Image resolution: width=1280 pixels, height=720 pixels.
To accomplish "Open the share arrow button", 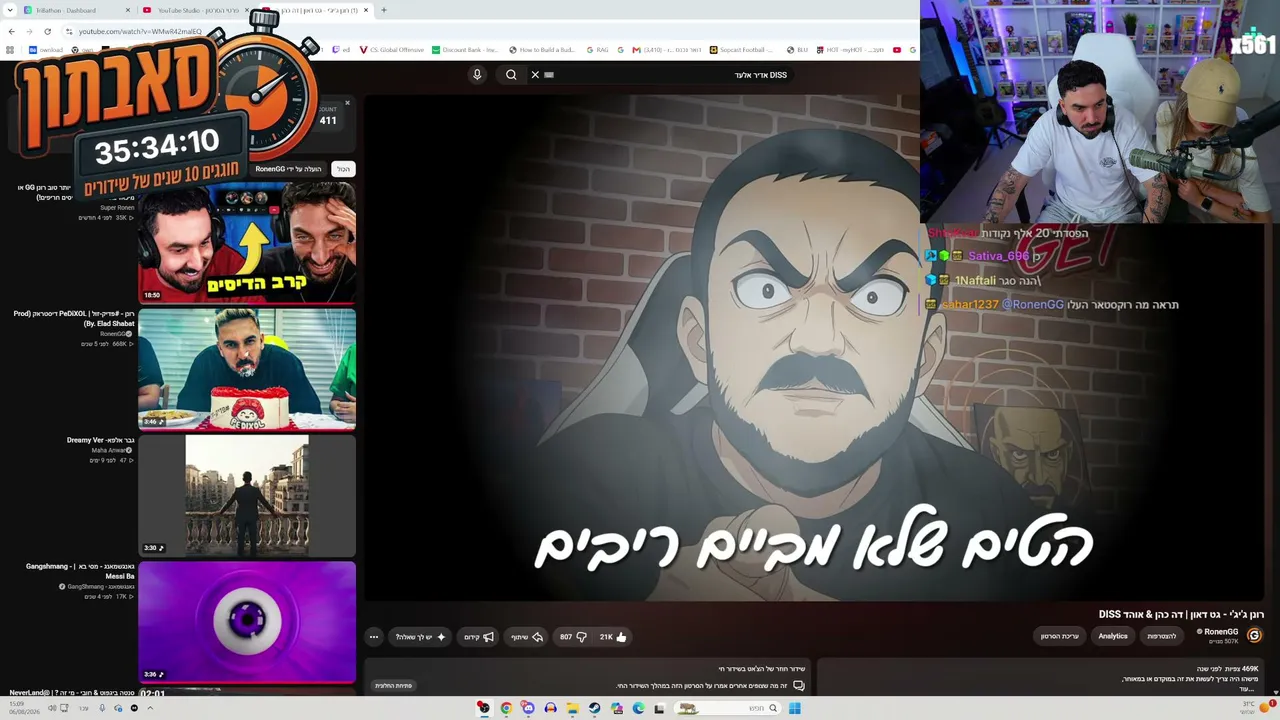I will tap(527, 637).
